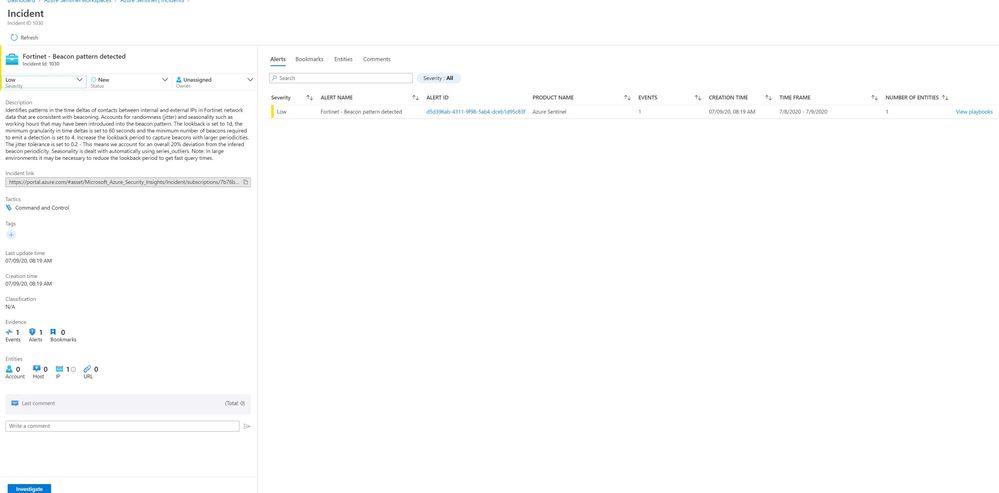This screenshot has height=493, width=999.
Task: Sort by the Severity column arrows
Action: (310, 97)
